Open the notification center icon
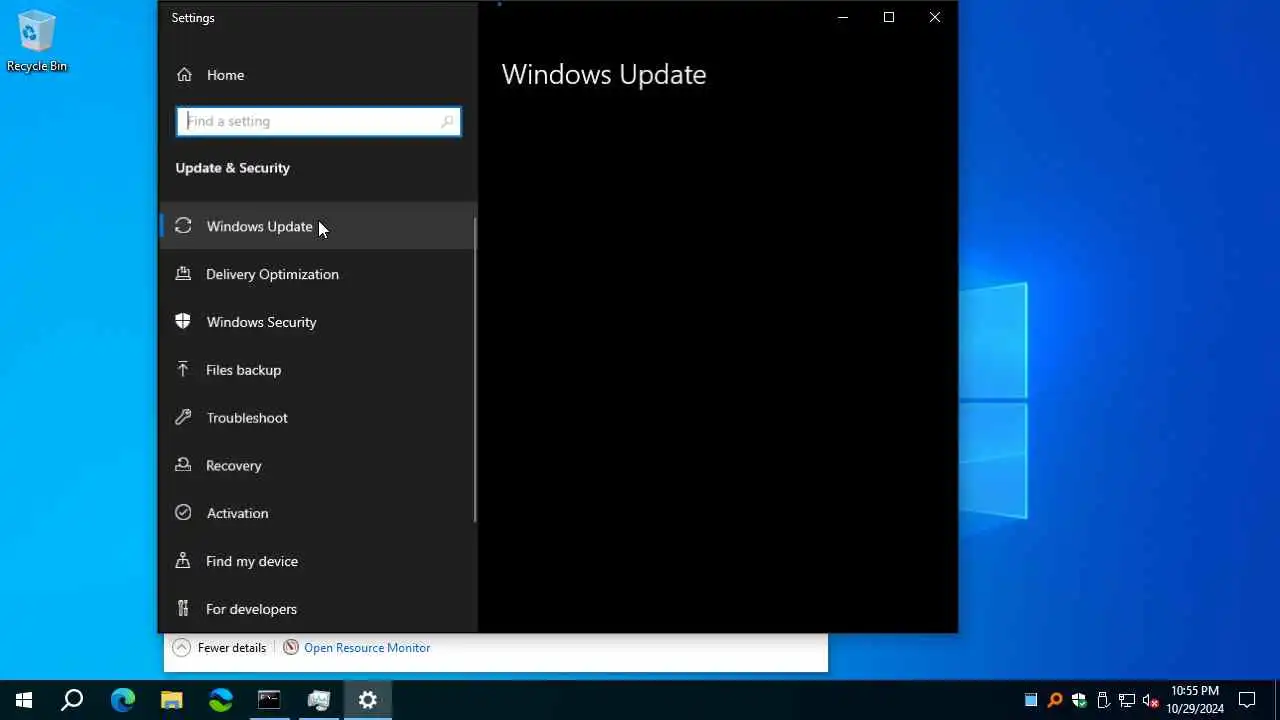This screenshot has width=1280, height=720. [x=1247, y=700]
